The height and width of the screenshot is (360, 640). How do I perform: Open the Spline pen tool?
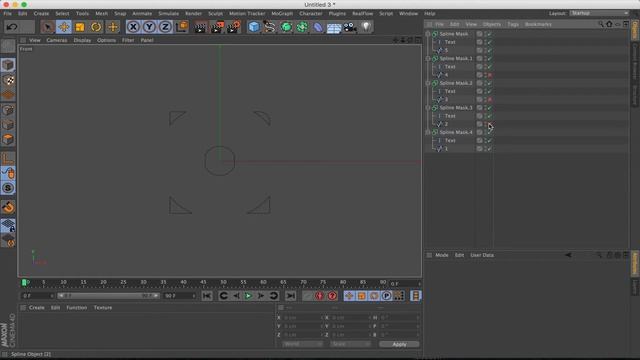(270, 27)
